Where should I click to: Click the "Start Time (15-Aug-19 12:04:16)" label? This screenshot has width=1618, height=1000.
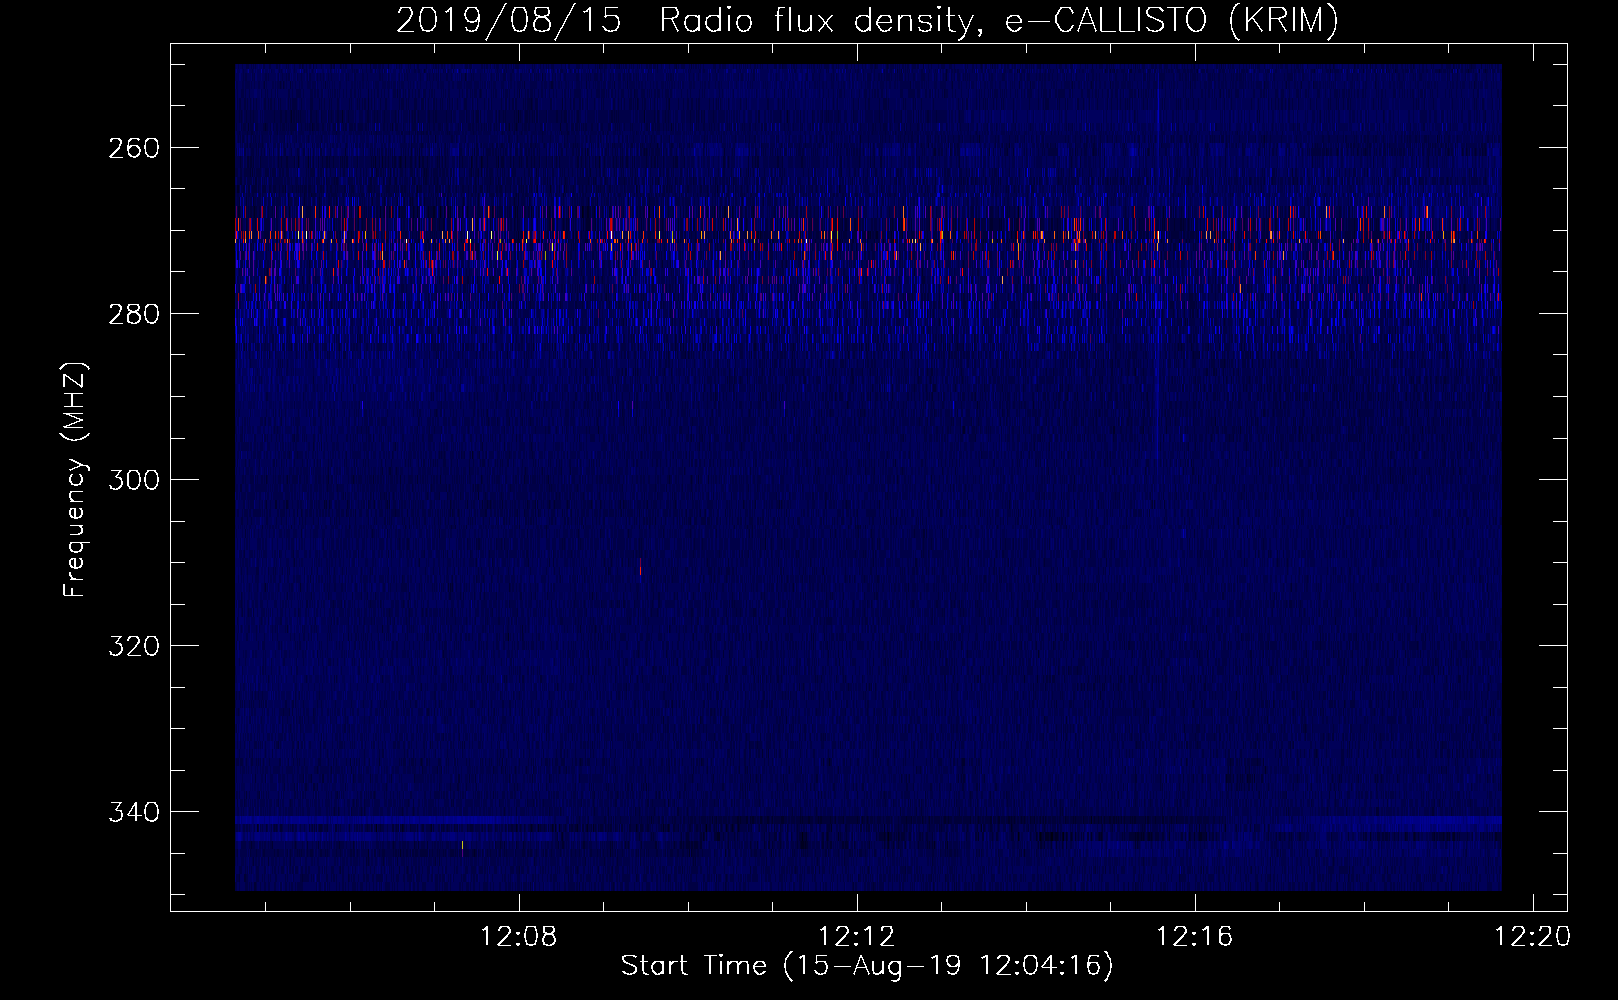[867, 966]
